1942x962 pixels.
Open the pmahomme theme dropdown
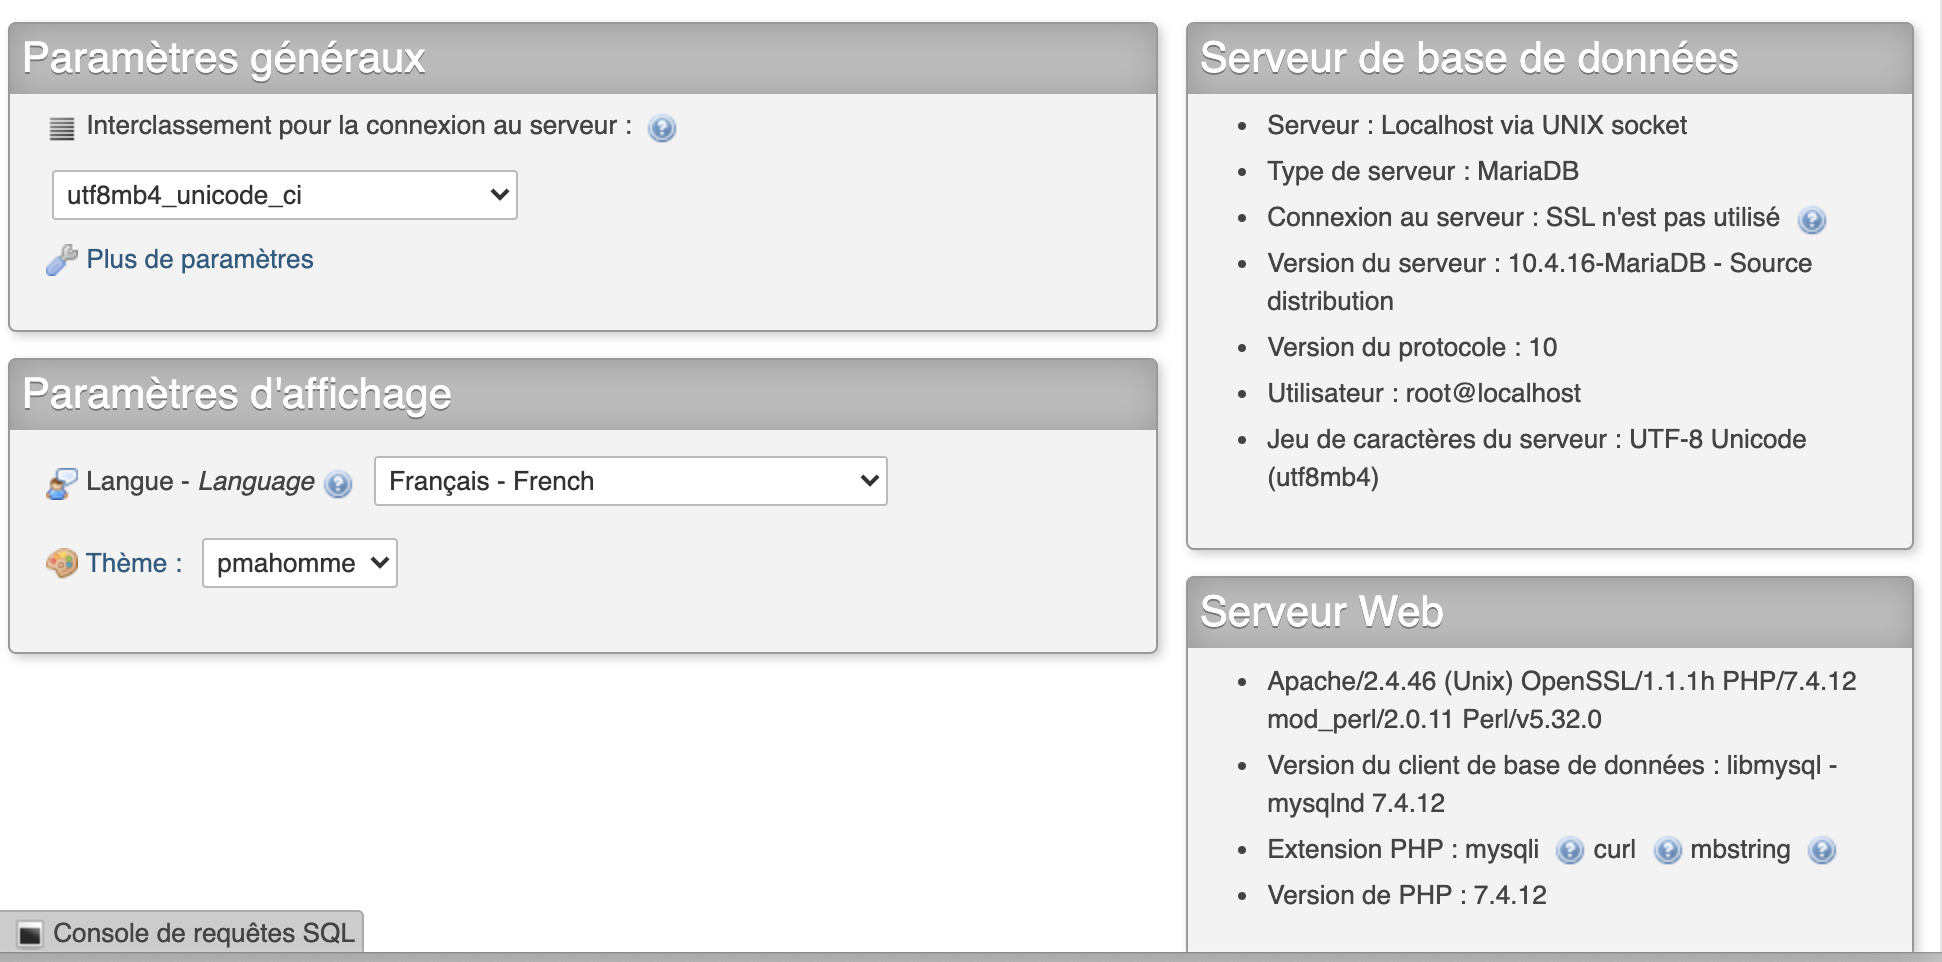[299, 563]
